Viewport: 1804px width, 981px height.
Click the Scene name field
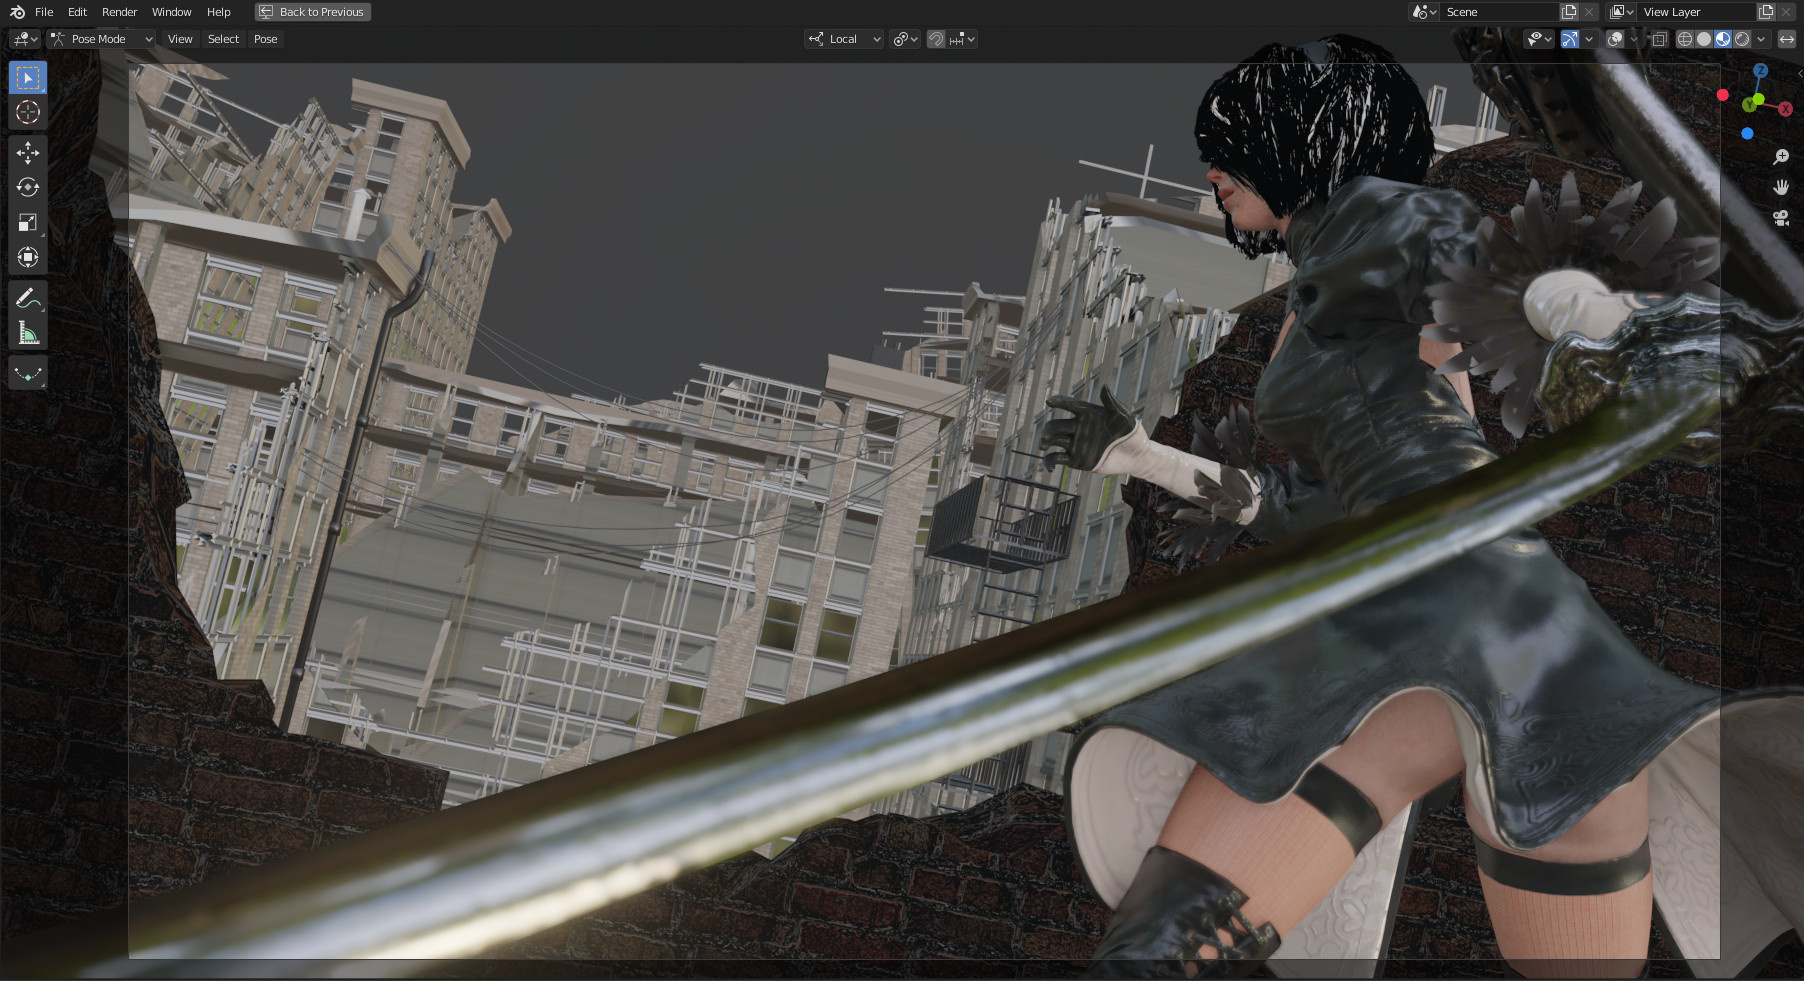1500,12
